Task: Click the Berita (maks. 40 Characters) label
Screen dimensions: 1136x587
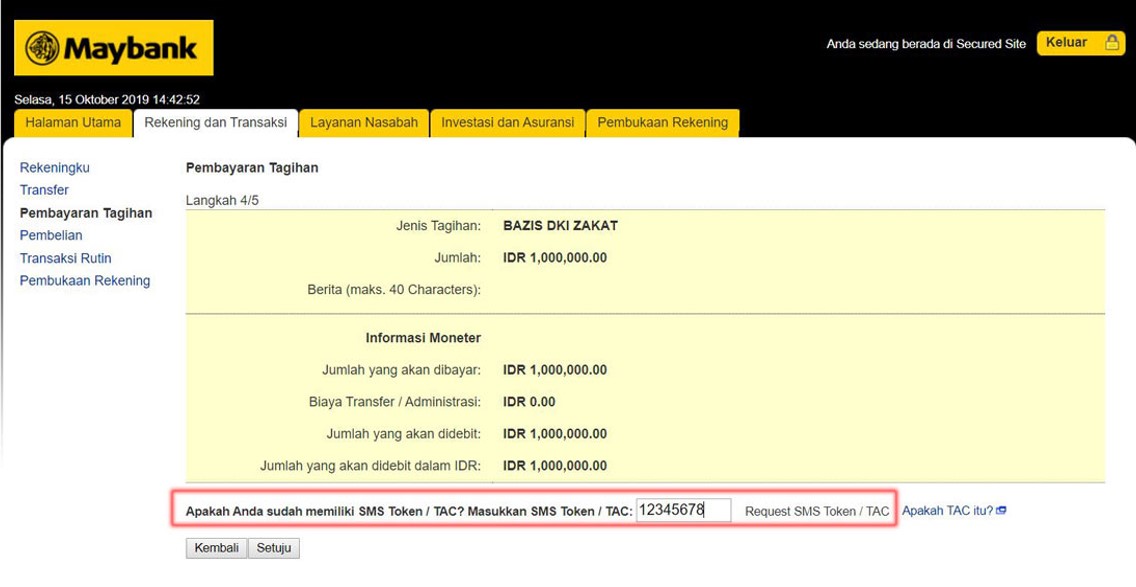Action: [395, 290]
